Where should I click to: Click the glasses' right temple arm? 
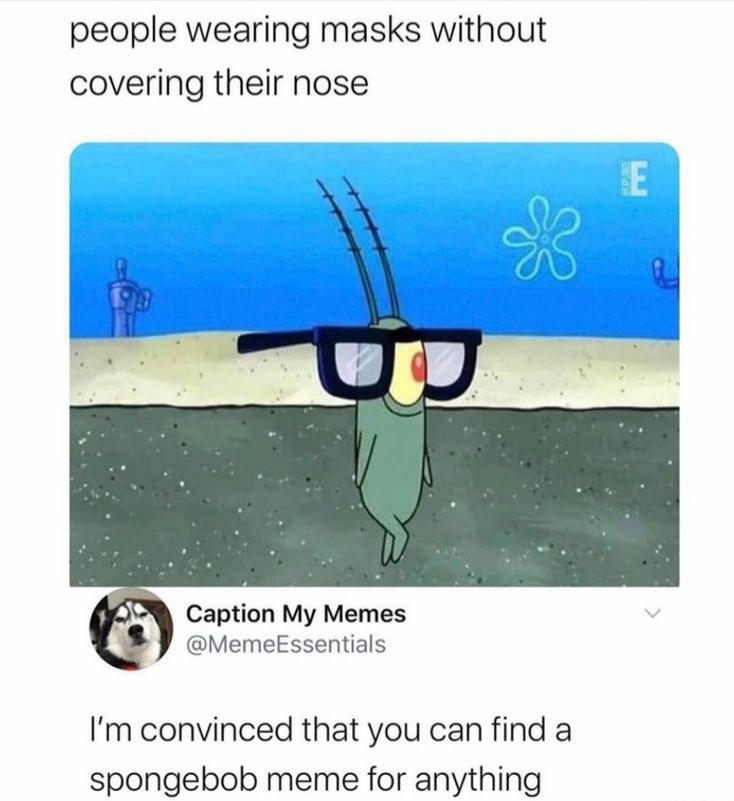click(x=273, y=341)
